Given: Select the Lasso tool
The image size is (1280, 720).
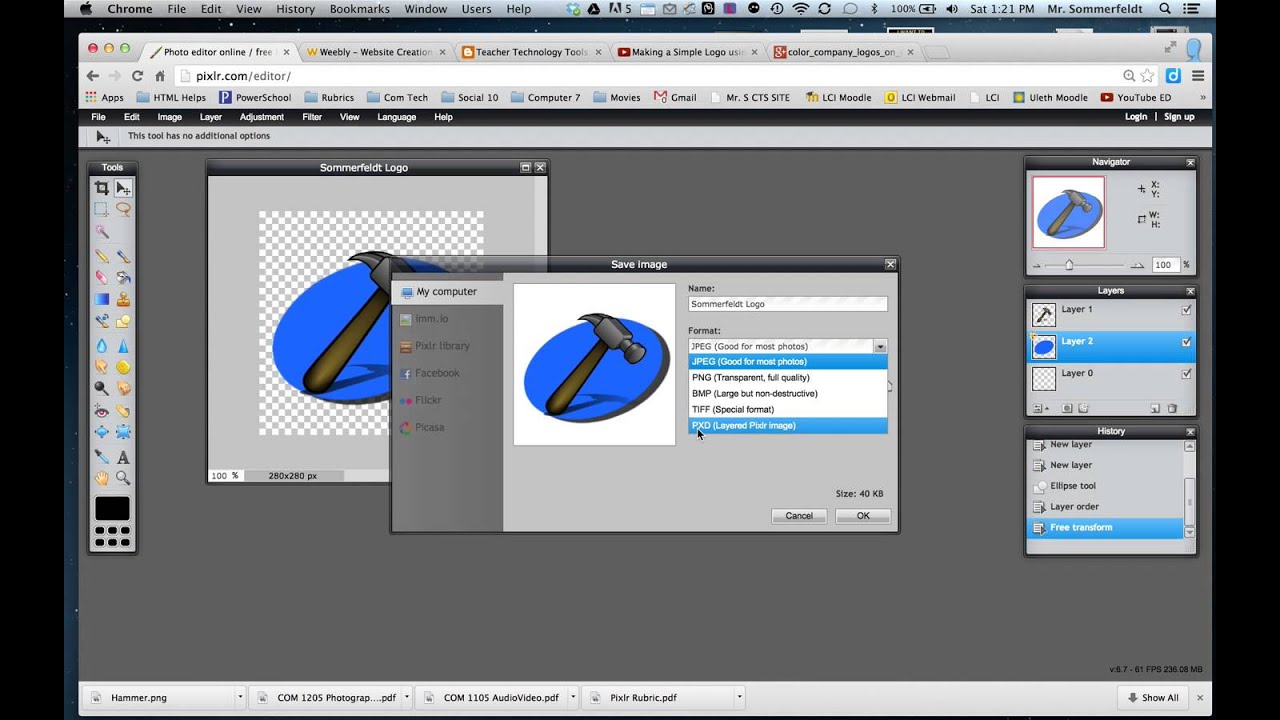Looking at the screenshot, I should [x=123, y=209].
